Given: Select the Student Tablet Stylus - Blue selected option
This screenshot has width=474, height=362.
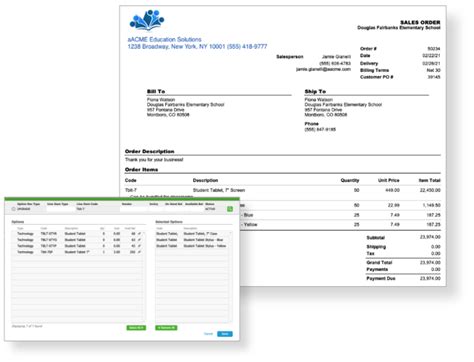Looking at the screenshot, I should click(192, 240).
